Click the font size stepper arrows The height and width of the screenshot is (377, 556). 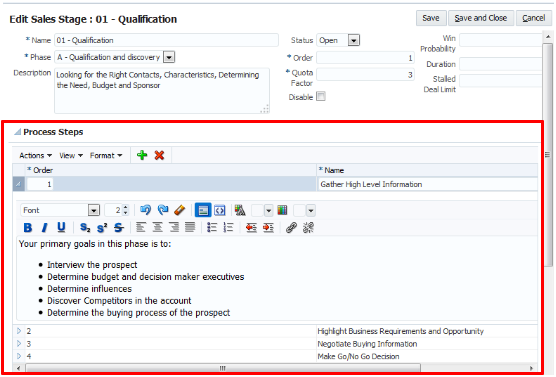[x=126, y=210]
